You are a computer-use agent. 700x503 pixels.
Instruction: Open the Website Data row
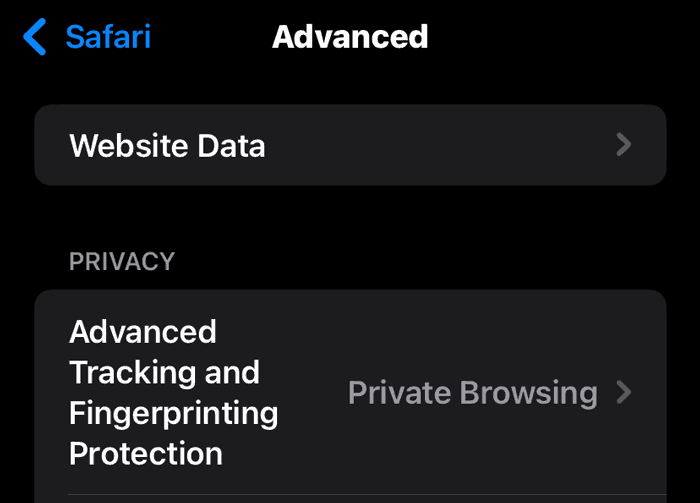[x=350, y=145]
